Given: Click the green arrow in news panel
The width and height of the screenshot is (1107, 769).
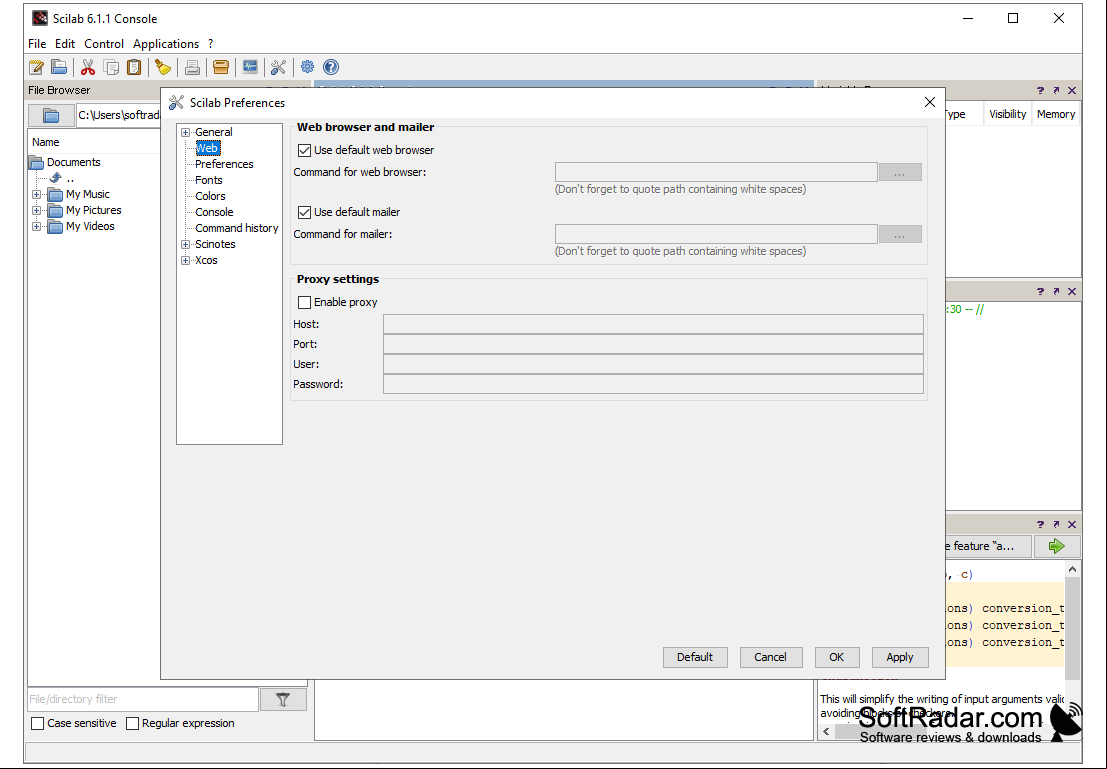Looking at the screenshot, I should [1056, 546].
